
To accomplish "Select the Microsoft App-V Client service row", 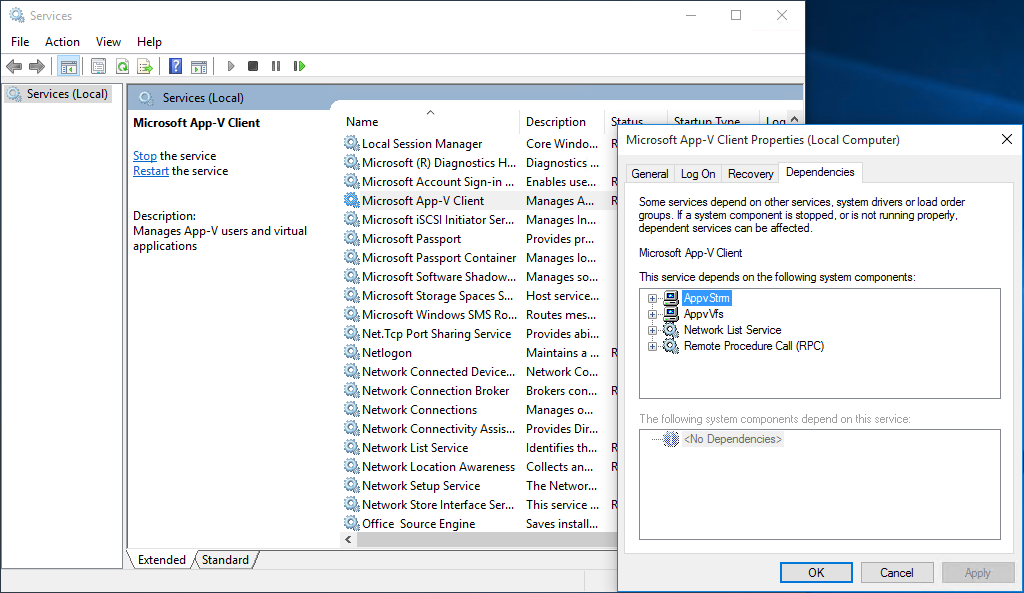I will click(x=479, y=200).
